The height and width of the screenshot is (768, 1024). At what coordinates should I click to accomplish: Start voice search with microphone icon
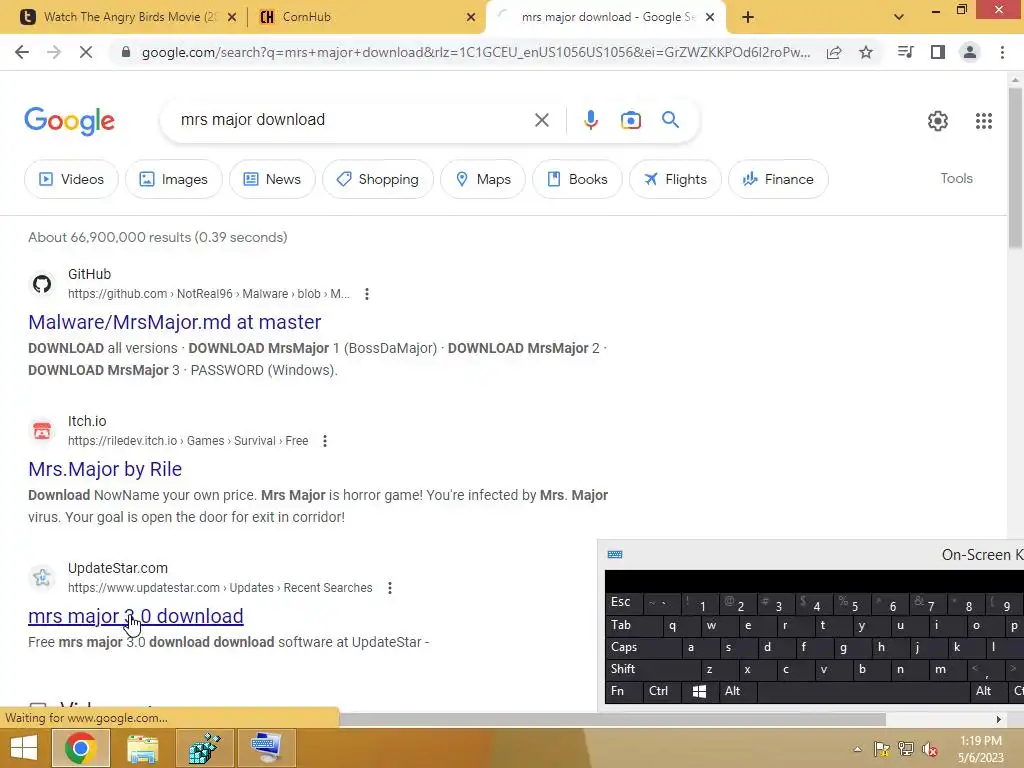click(590, 120)
